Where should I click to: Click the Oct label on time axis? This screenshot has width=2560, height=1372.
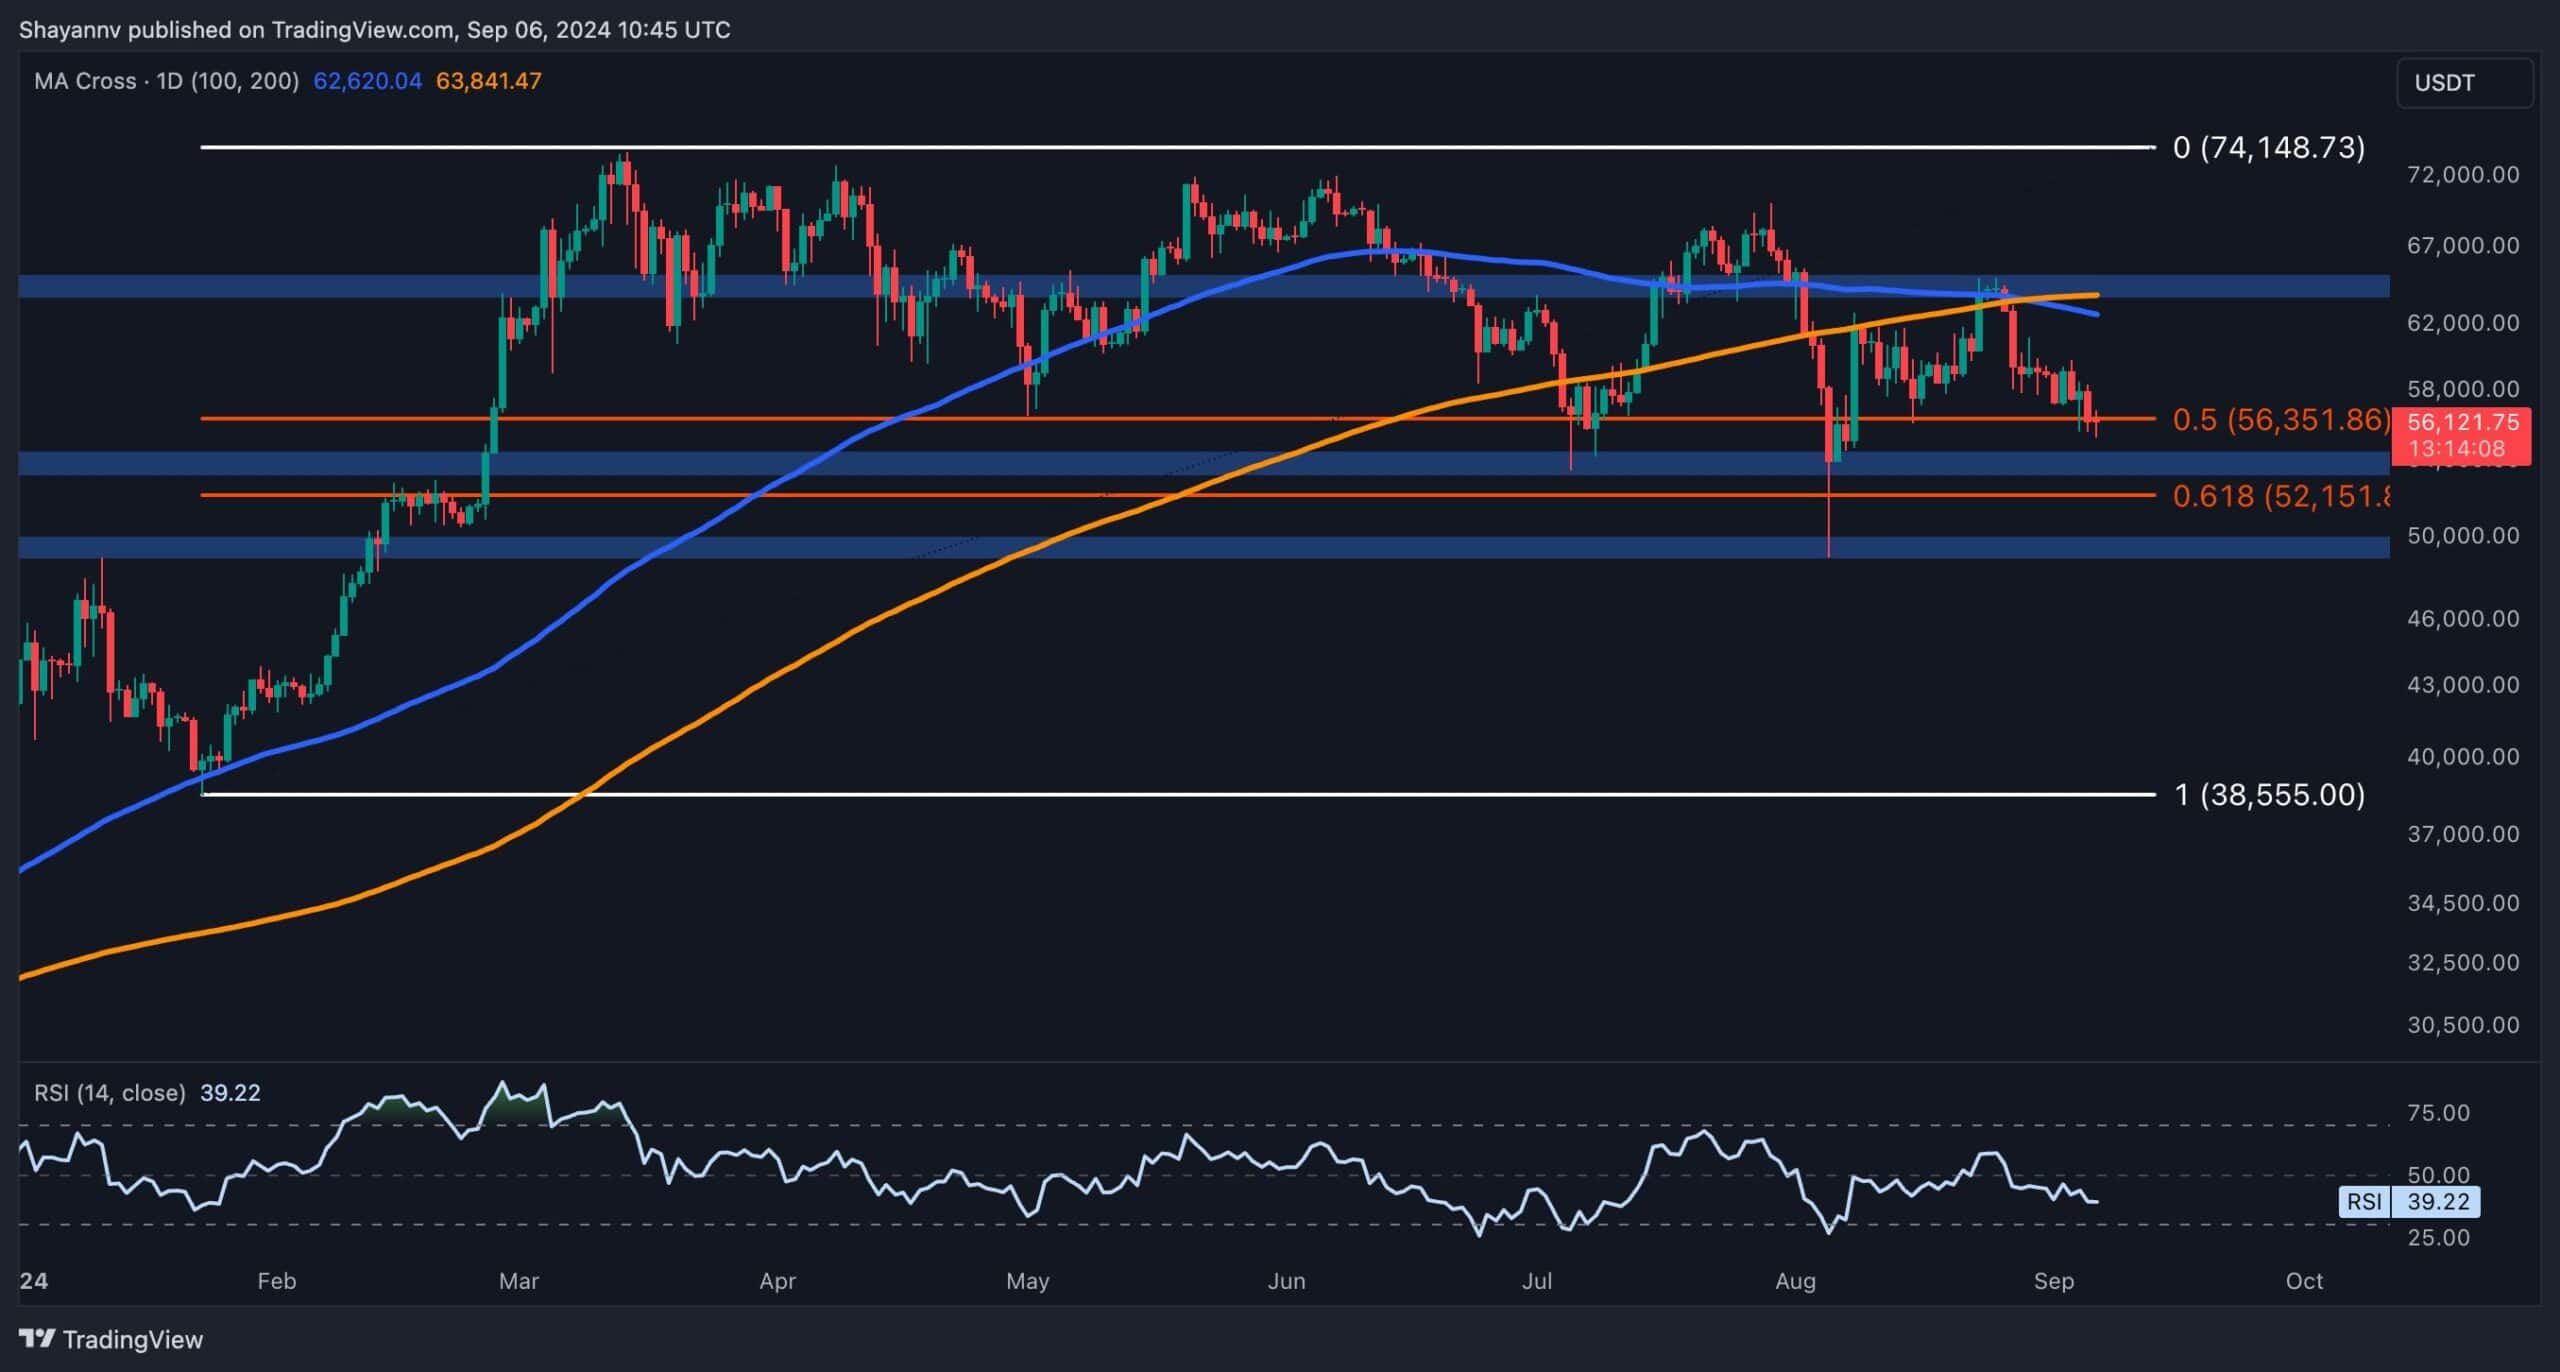[2304, 1281]
